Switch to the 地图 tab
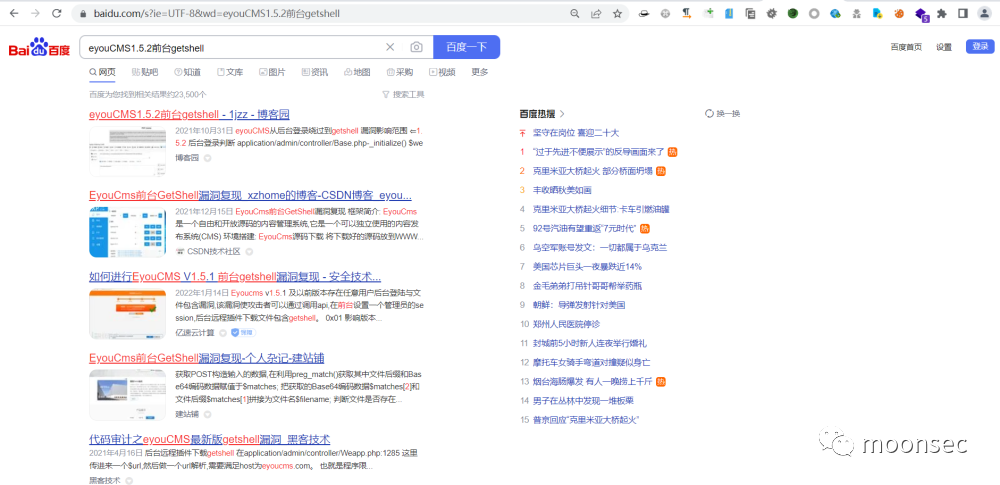1000x485 pixels. [x=357, y=72]
